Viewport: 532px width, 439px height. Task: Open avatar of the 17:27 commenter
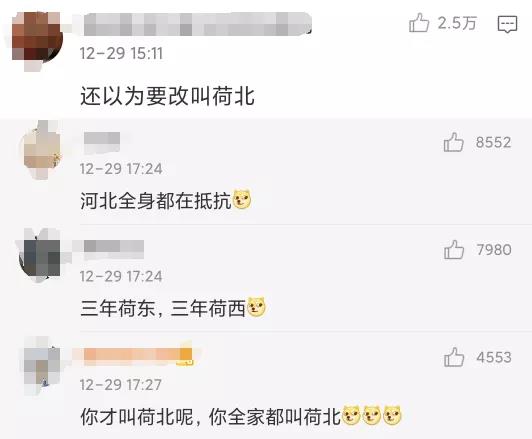pos(41,365)
